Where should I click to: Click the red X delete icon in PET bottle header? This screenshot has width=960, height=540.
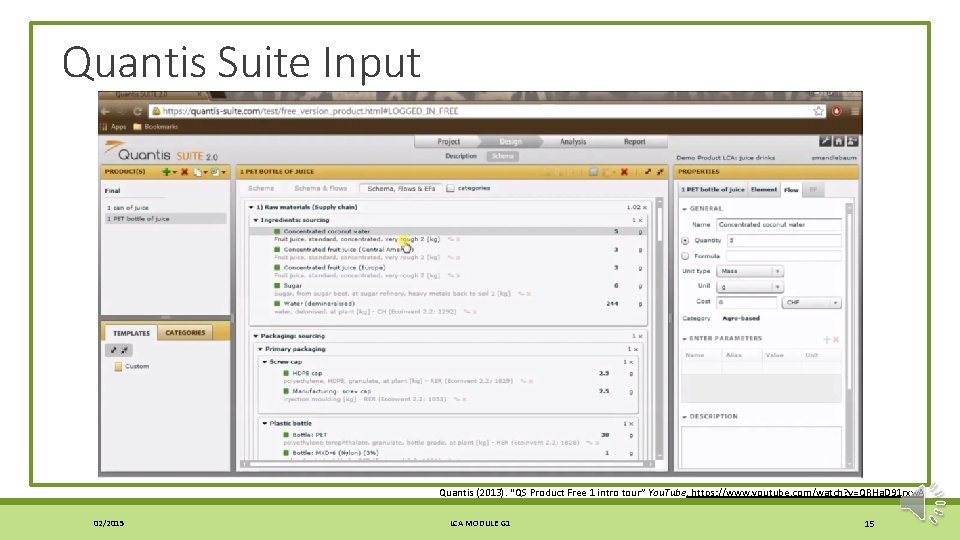[x=624, y=172]
